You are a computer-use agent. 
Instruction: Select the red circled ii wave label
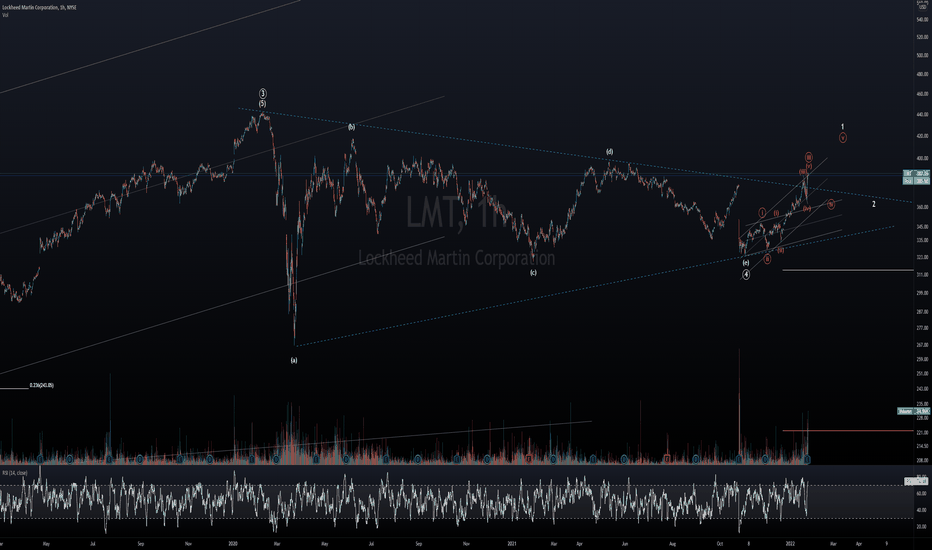coord(767,259)
